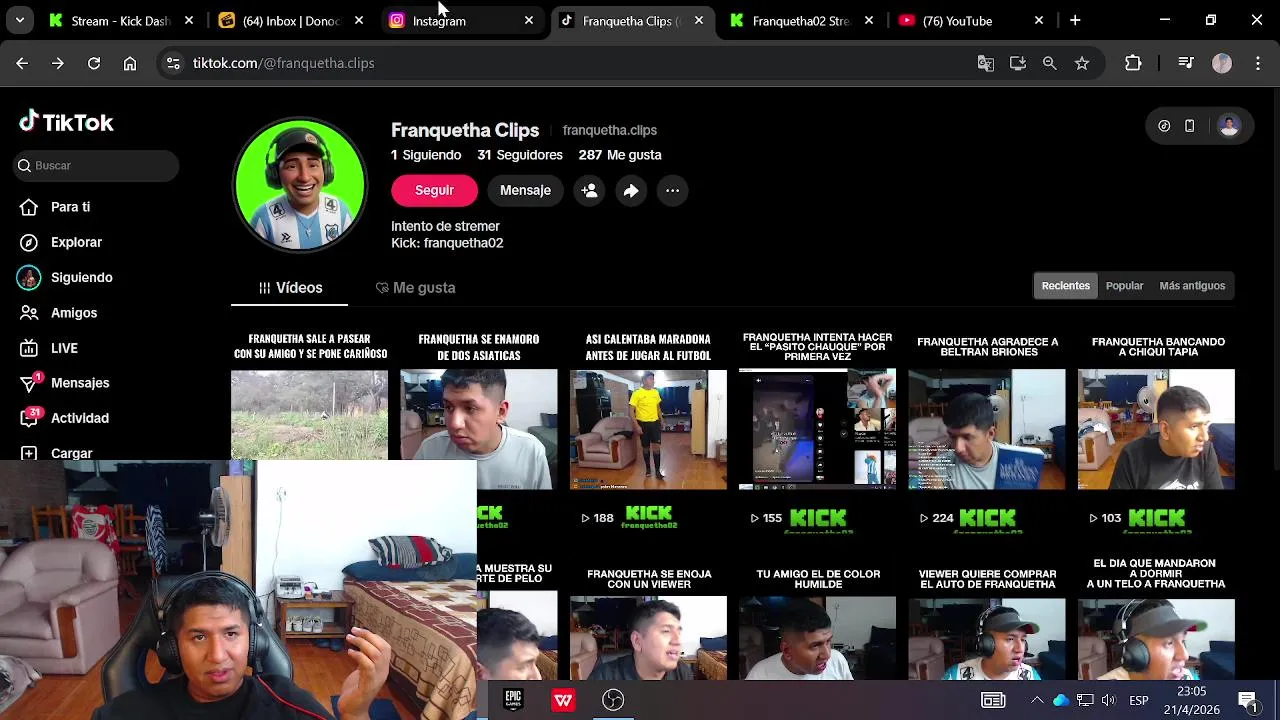The image size is (1280, 720).
Task: View the 31 Seguidores list
Action: [520, 155]
